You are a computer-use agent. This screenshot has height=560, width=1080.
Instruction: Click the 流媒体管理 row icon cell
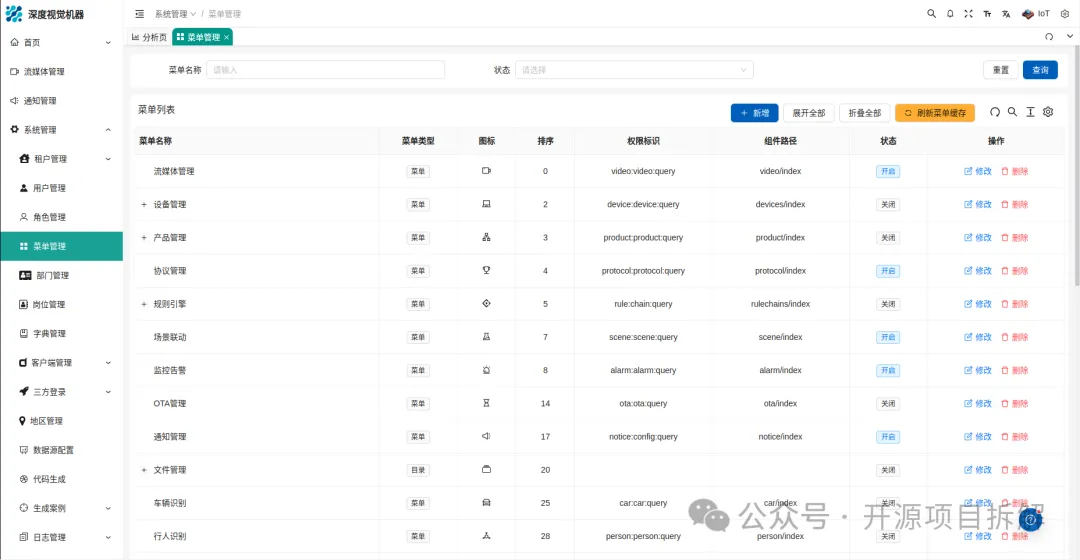point(486,171)
